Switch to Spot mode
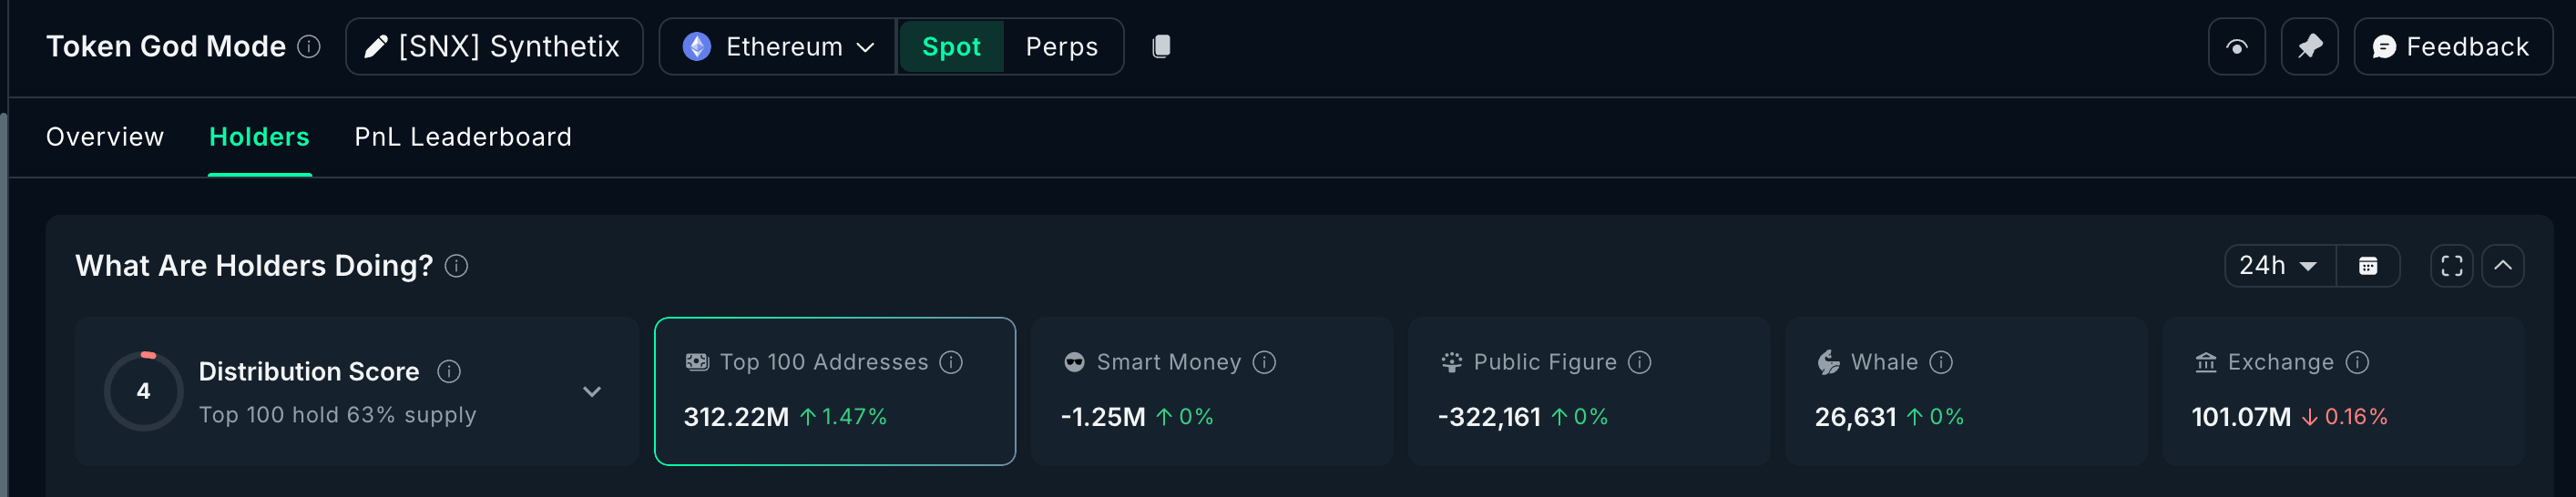Image resolution: width=2576 pixels, height=497 pixels. click(950, 46)
